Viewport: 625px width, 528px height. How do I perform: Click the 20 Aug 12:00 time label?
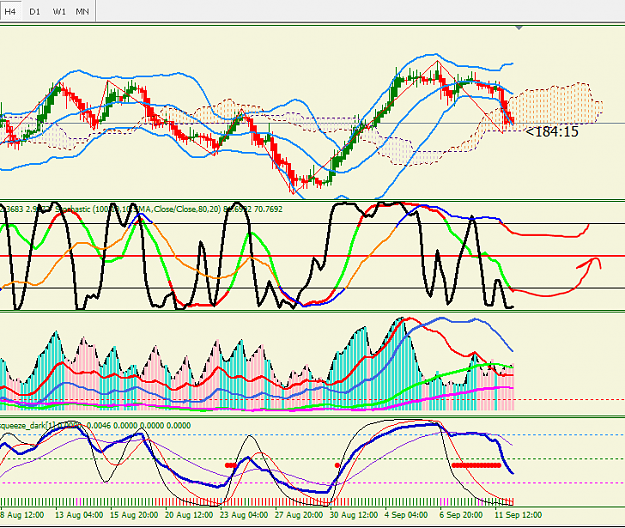tap(189, 515)
